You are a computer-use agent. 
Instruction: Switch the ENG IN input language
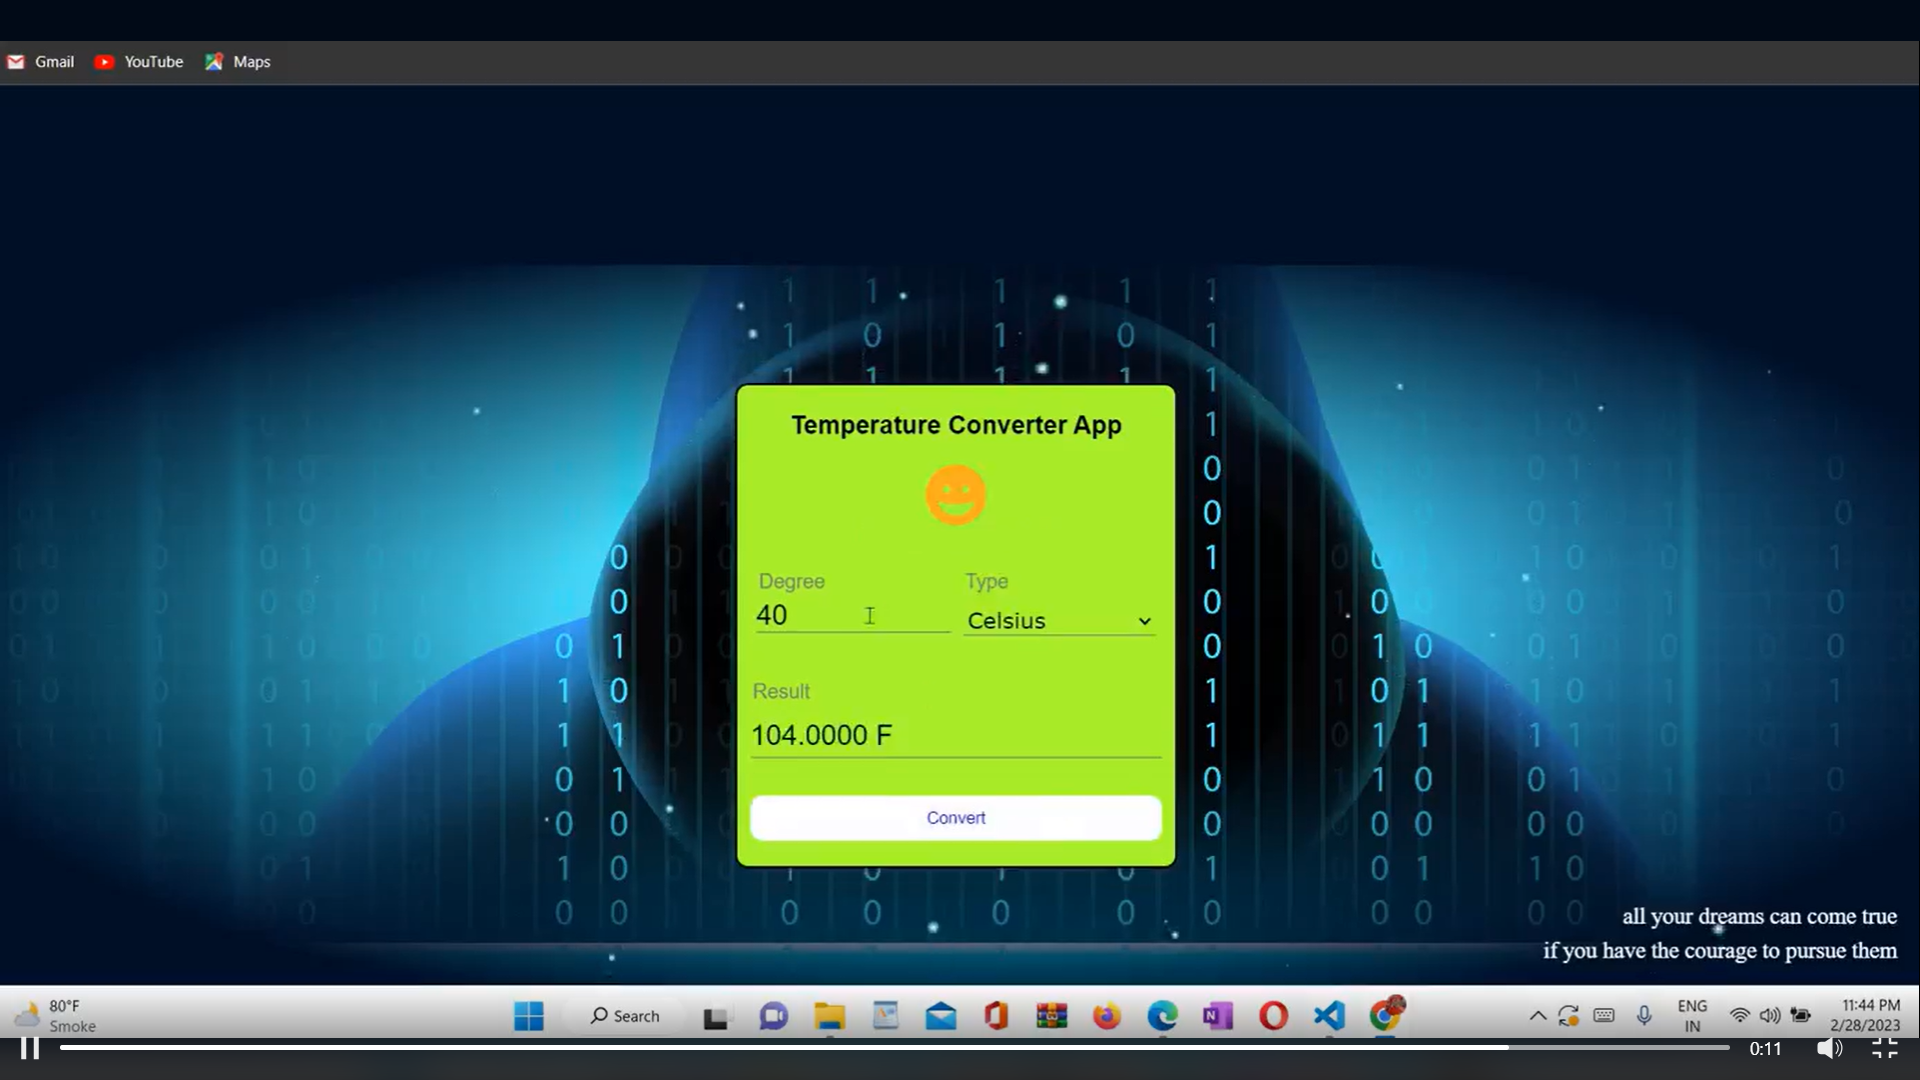1692,1015
